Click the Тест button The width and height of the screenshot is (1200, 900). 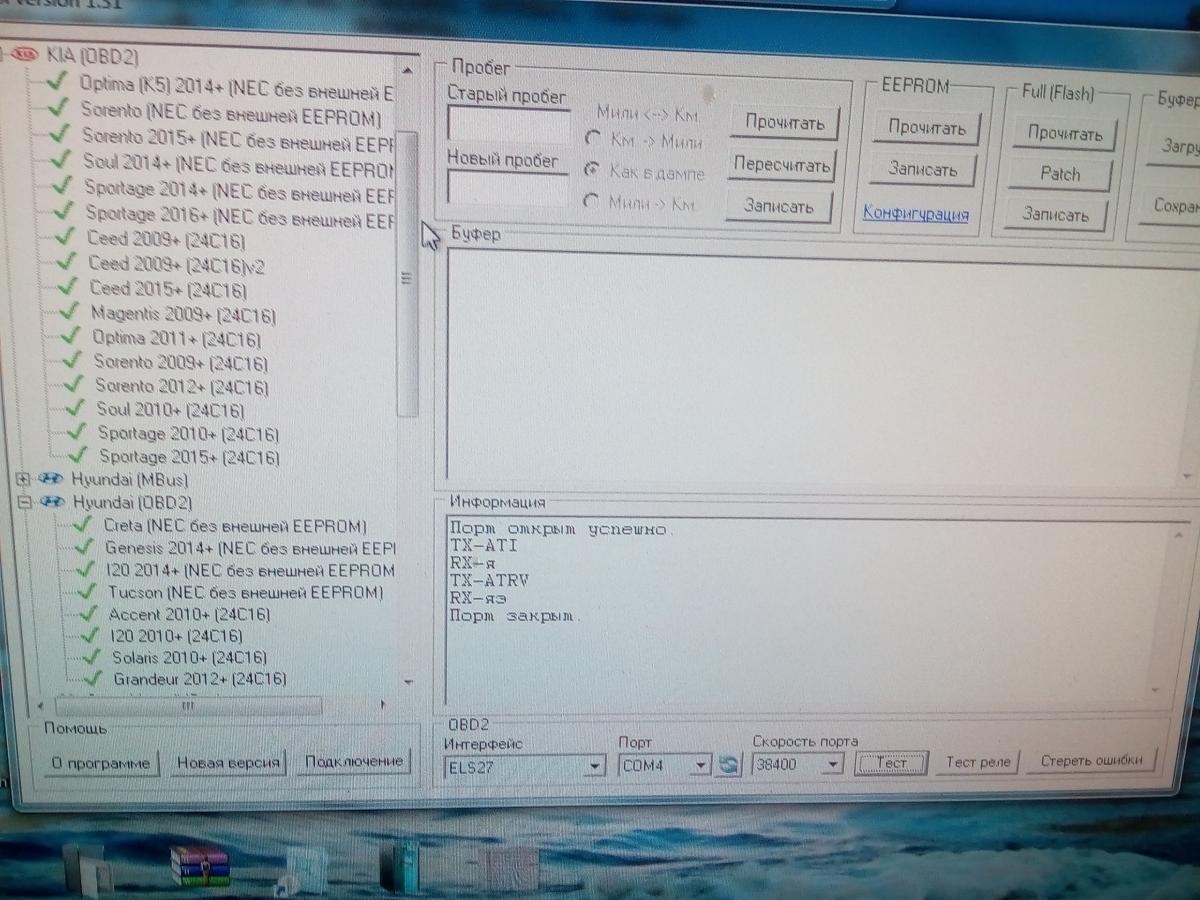pos(891,763)
